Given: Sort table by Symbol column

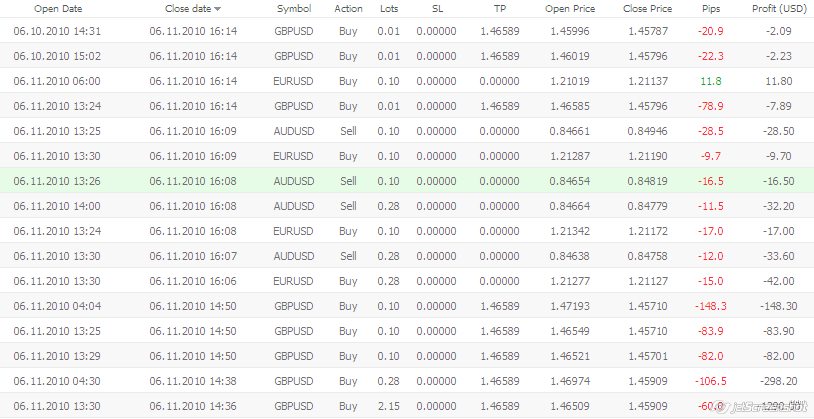Looking at the screenshot, I should [294, 9].
